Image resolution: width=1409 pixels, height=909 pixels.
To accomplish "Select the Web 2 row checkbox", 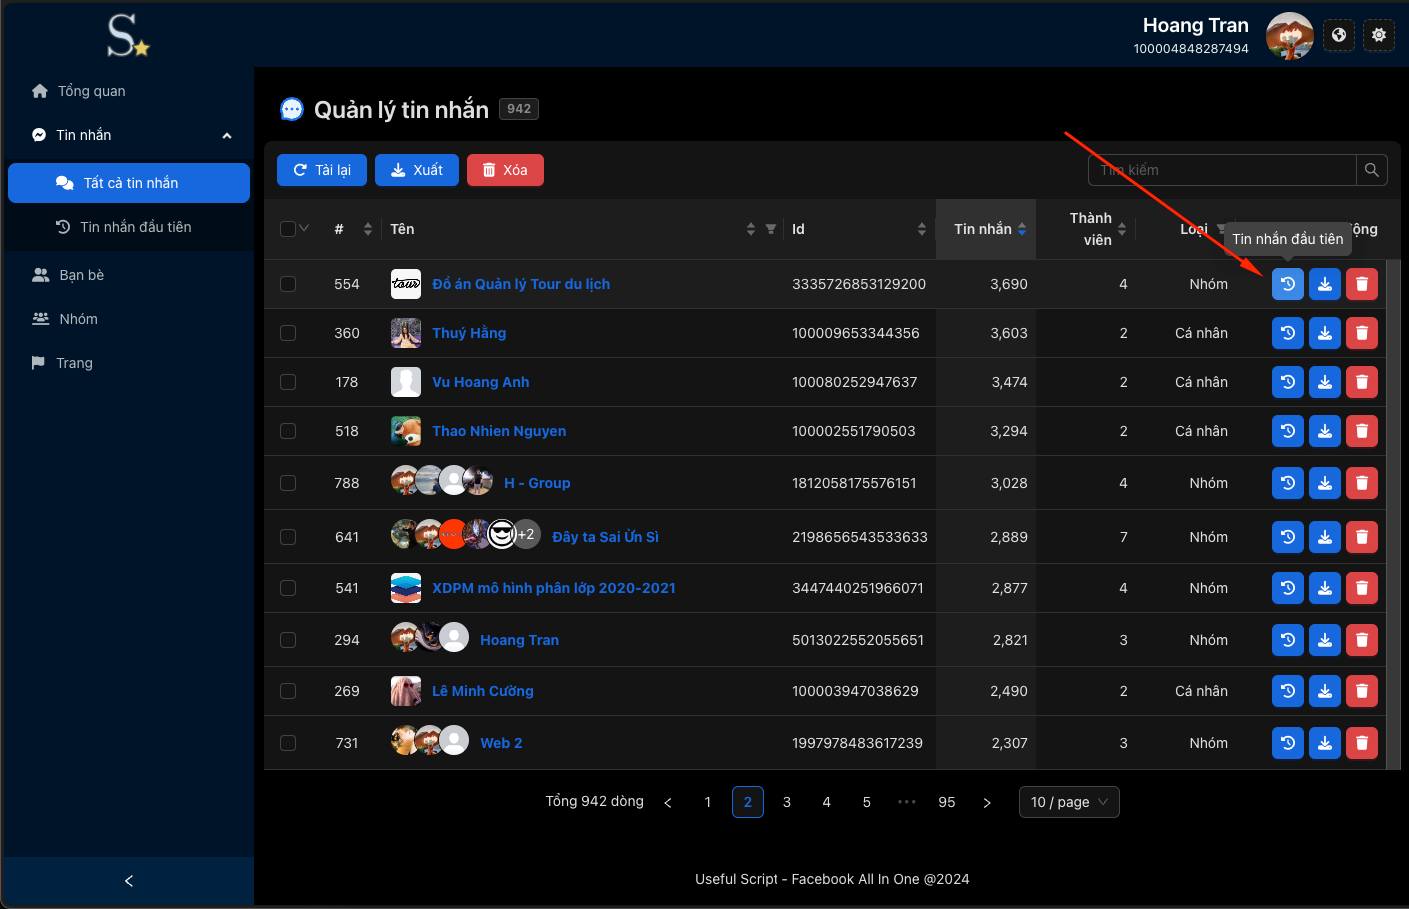I will (288, 743).
